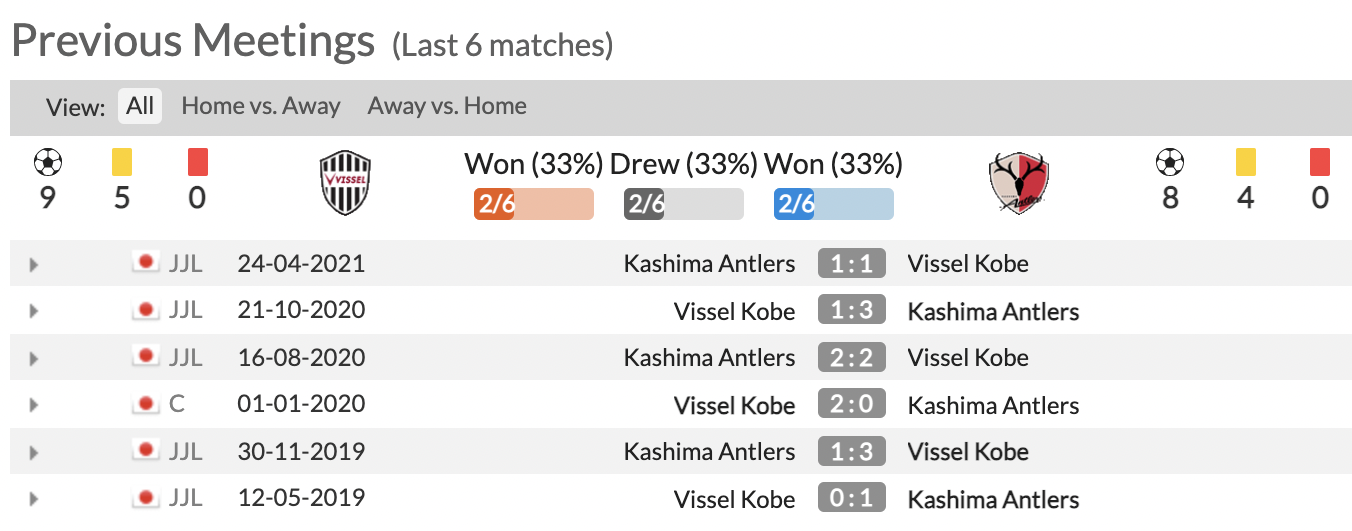Click Japan flag on 24-04-2021 row
This screenshot has height=531, width=1352.
point(146,263)
